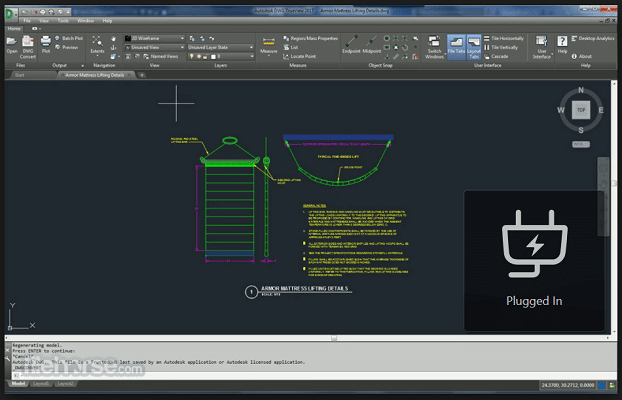Click the command line input field
This screenshot has height=400, width=622.
tap(313, 375)
